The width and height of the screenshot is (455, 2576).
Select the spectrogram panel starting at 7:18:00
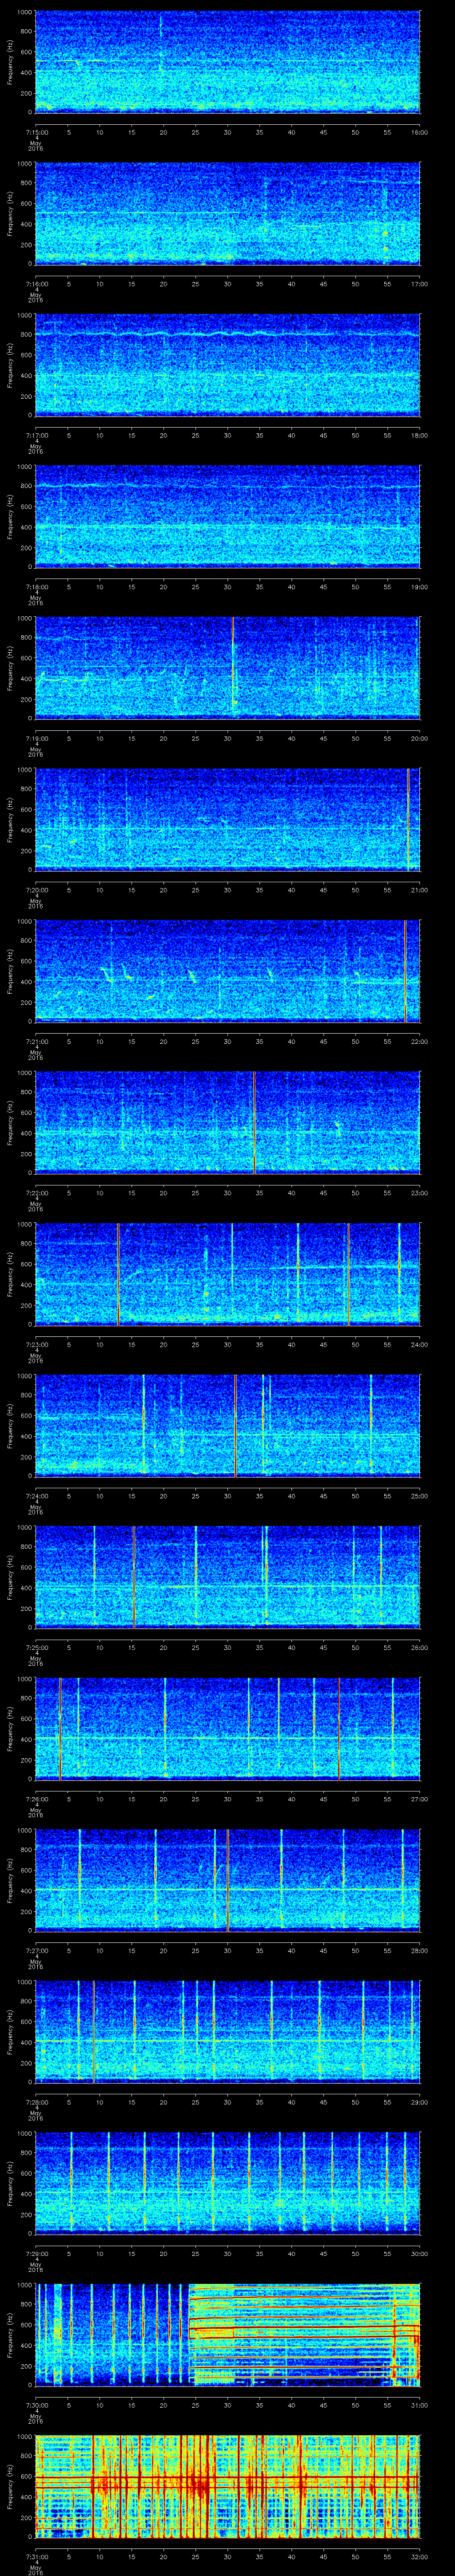click(x=228, y=516)
